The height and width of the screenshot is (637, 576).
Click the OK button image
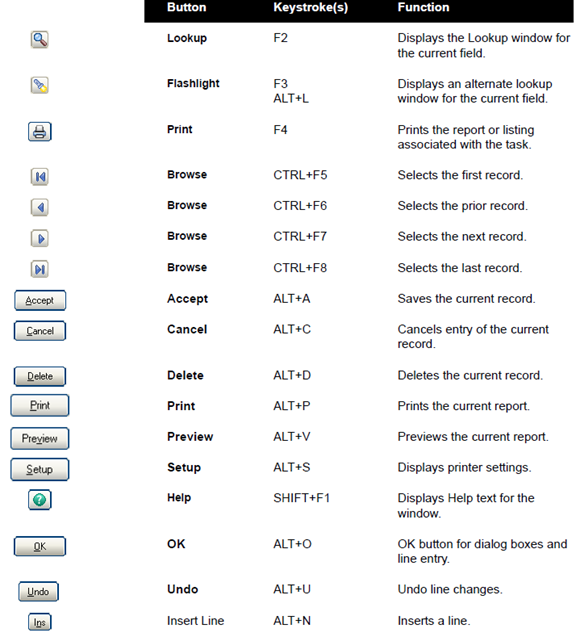40,546
